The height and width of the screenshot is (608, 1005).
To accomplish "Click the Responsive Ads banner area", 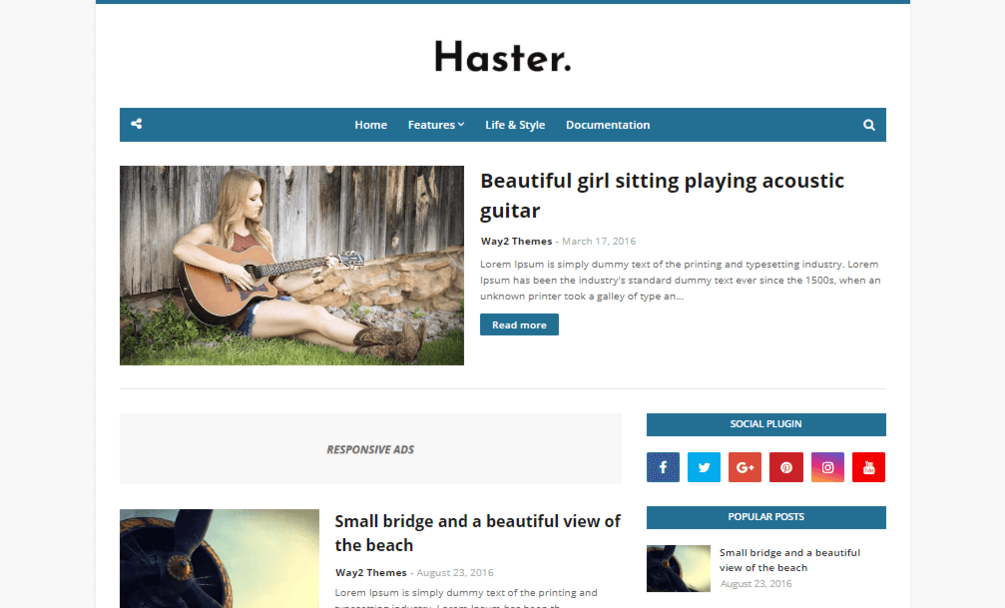I will [370, 448].
